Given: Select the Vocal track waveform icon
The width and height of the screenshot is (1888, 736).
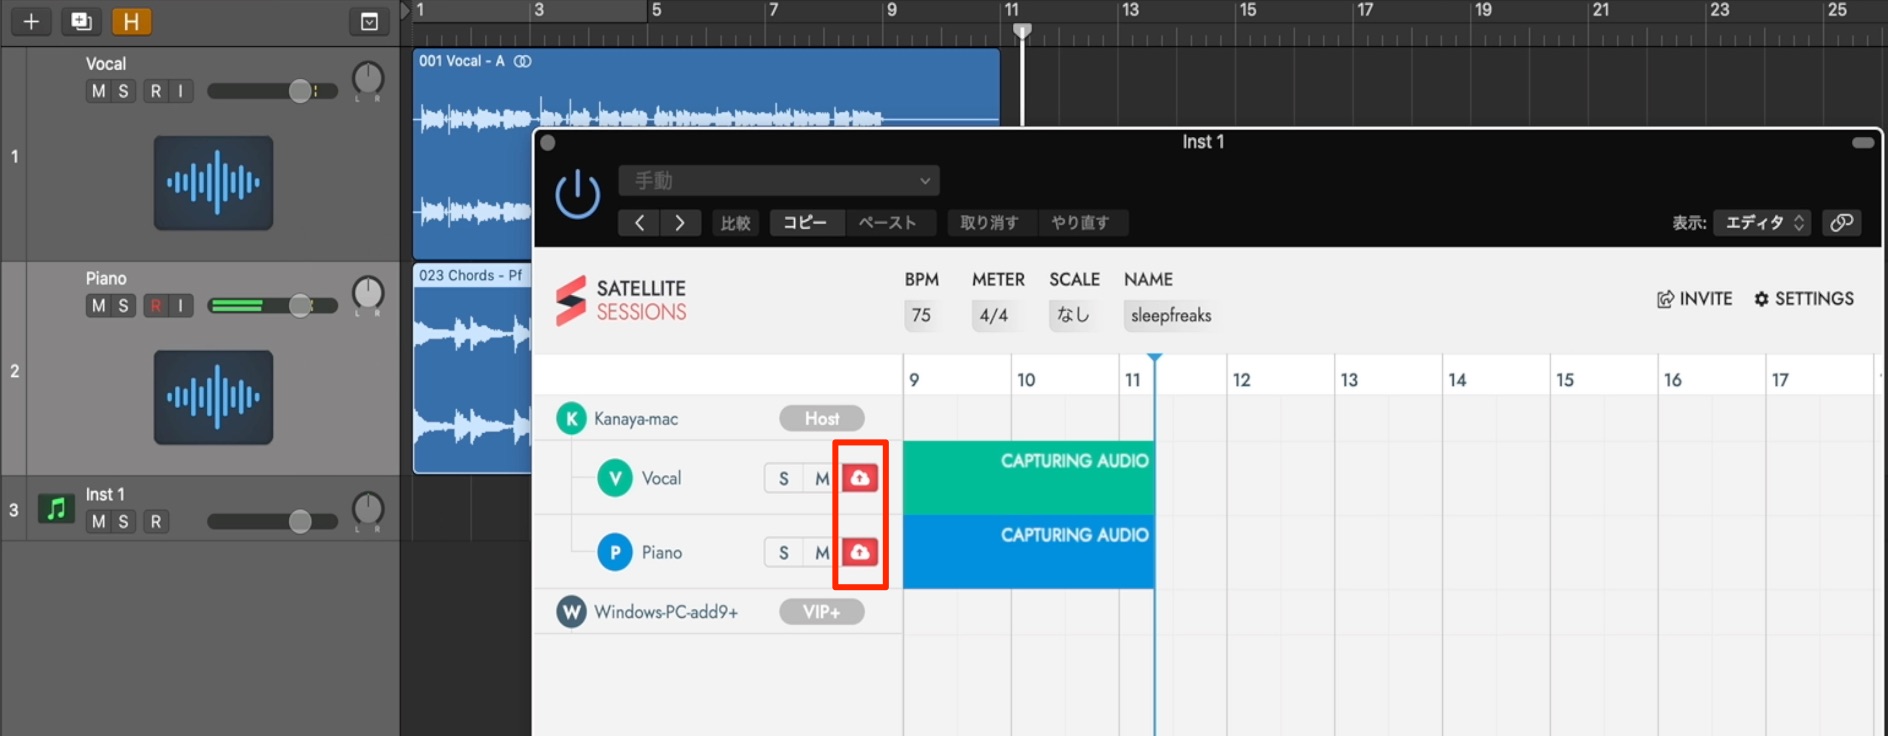Looking at the screenshot, I should (x=213, y=183).
